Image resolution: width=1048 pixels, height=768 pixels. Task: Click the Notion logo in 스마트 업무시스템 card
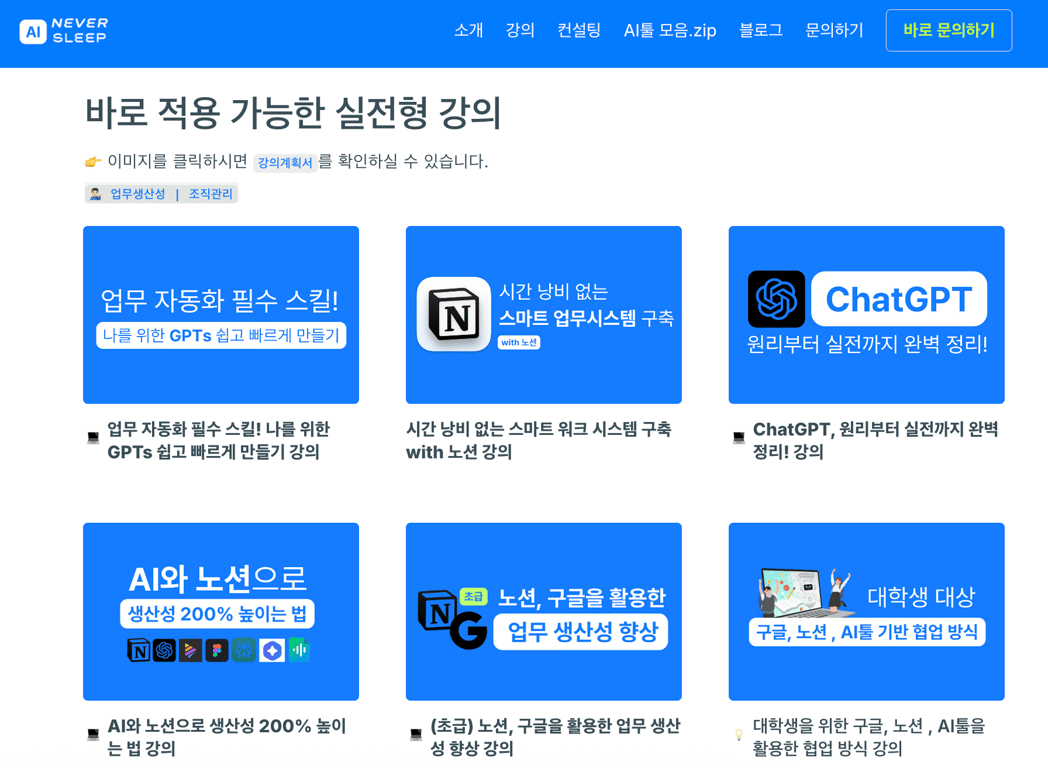454,314
